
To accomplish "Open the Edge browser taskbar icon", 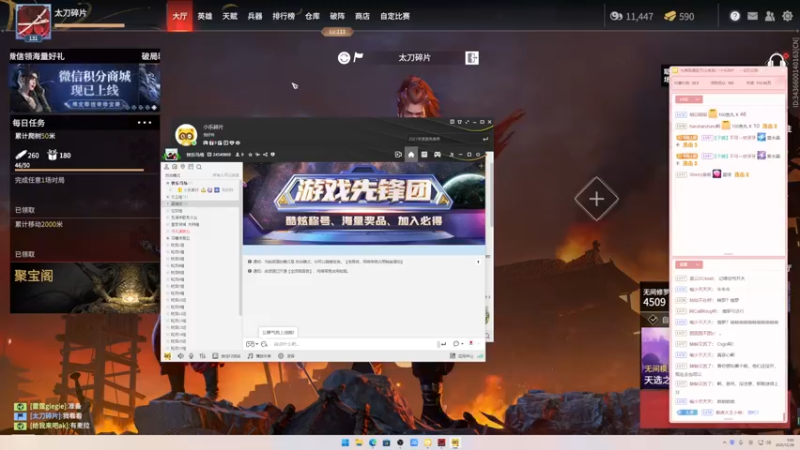I will coord(372,442).
